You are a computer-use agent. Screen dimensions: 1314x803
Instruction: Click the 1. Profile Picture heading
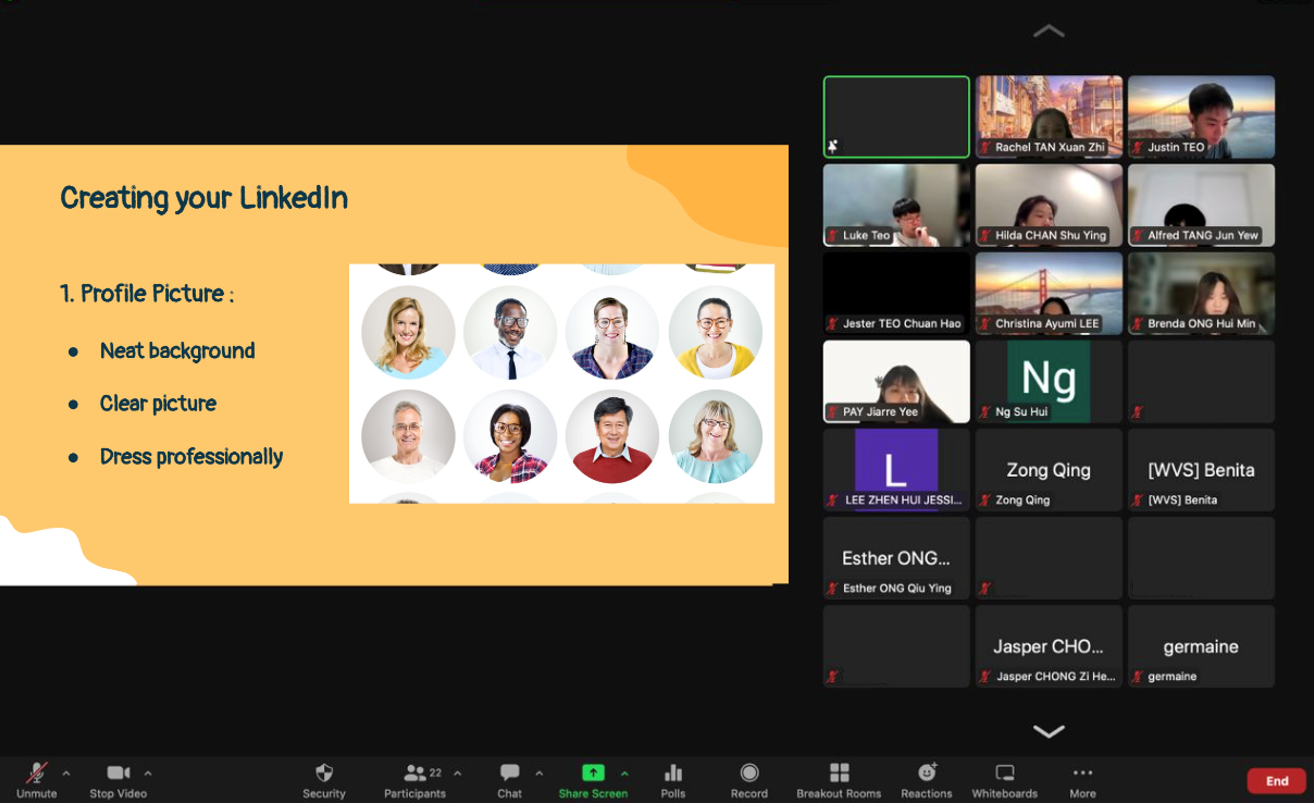tap(147, 294)
